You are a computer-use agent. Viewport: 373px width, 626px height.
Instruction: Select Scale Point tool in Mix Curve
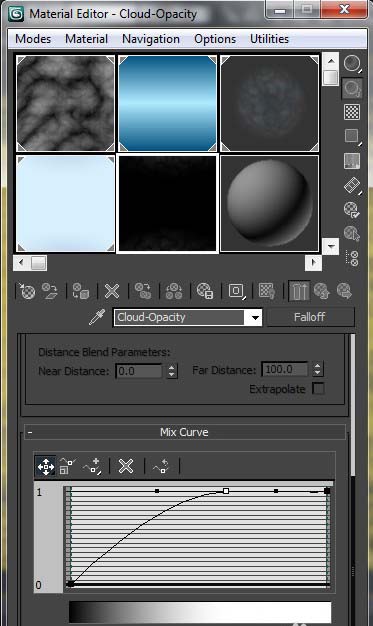pos(67,466)
